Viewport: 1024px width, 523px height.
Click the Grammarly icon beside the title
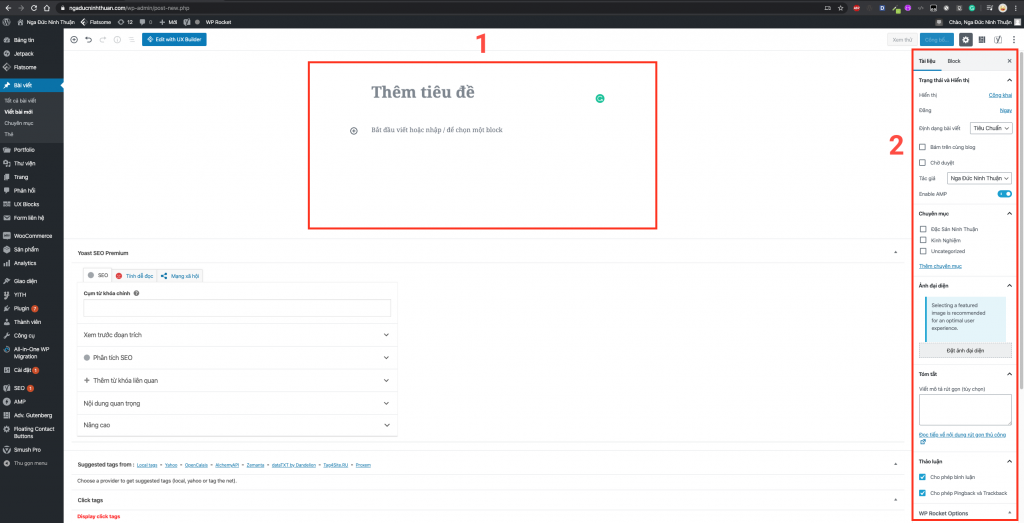click(600, 99)
